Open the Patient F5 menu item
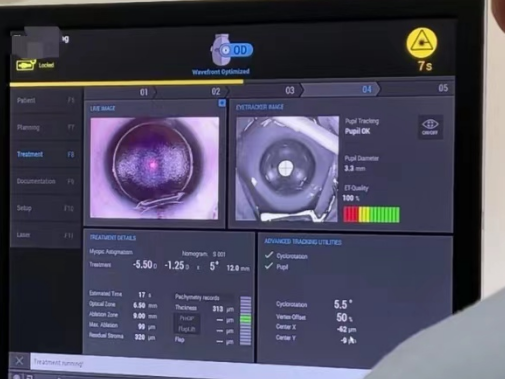The image size is (505, 379). tap(46, 100)
